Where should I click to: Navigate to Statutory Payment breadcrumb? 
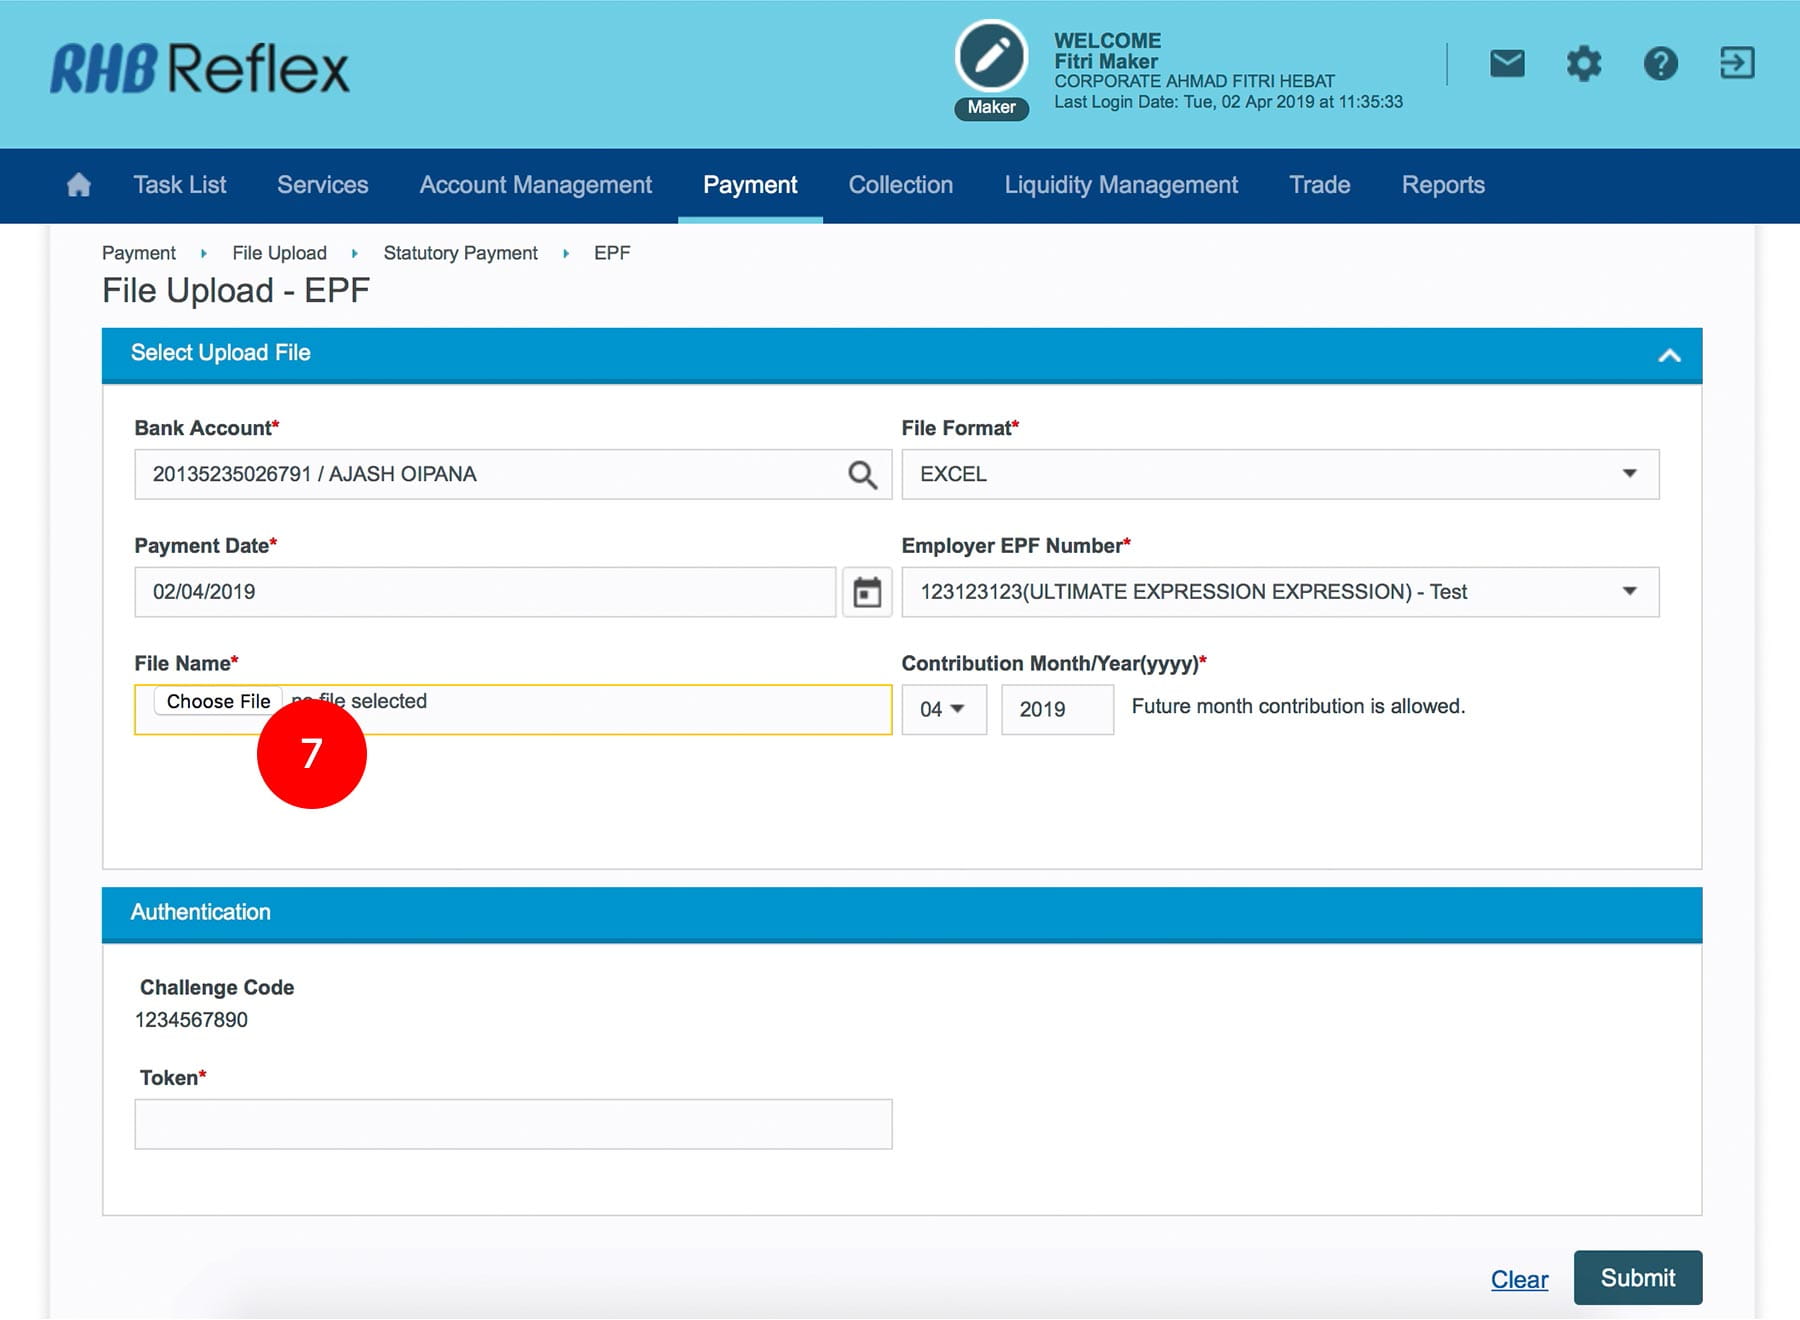tap(460, 253)
